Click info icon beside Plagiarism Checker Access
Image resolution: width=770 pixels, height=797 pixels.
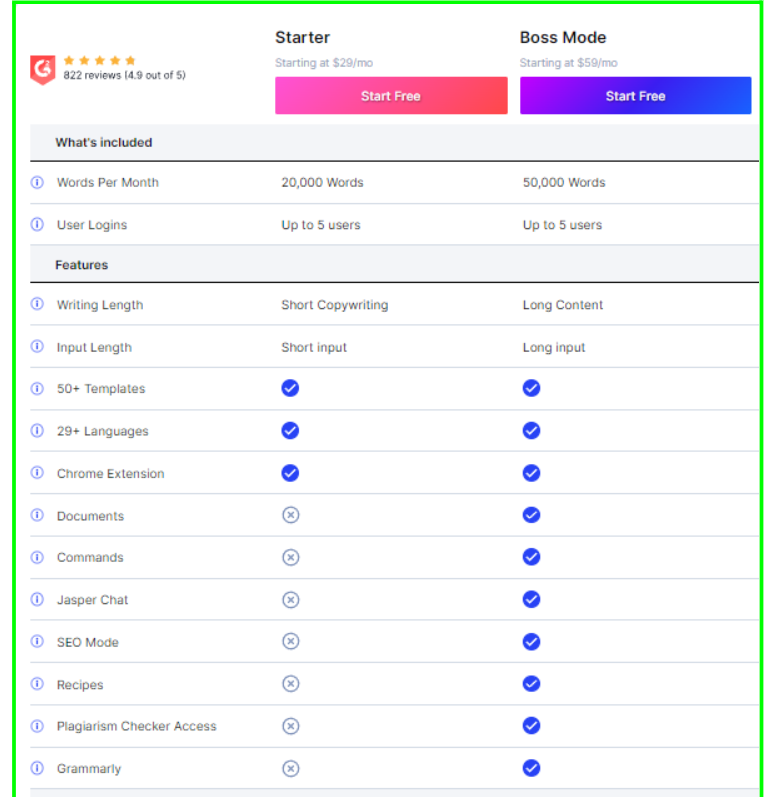pos(37,726)
